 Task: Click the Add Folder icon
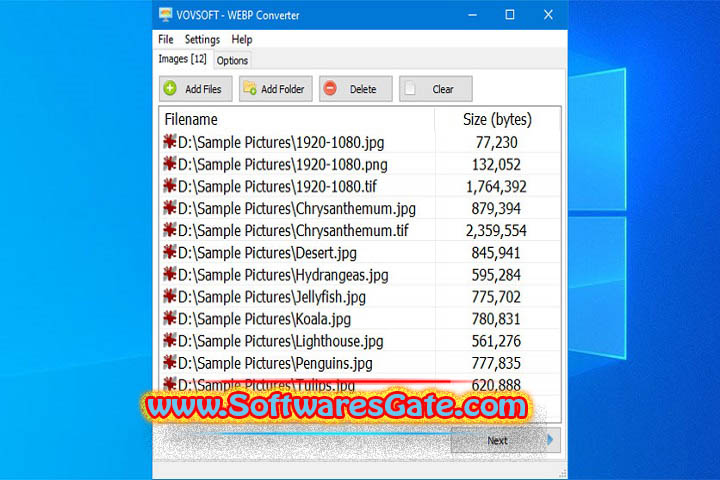(x=250, y=88)
